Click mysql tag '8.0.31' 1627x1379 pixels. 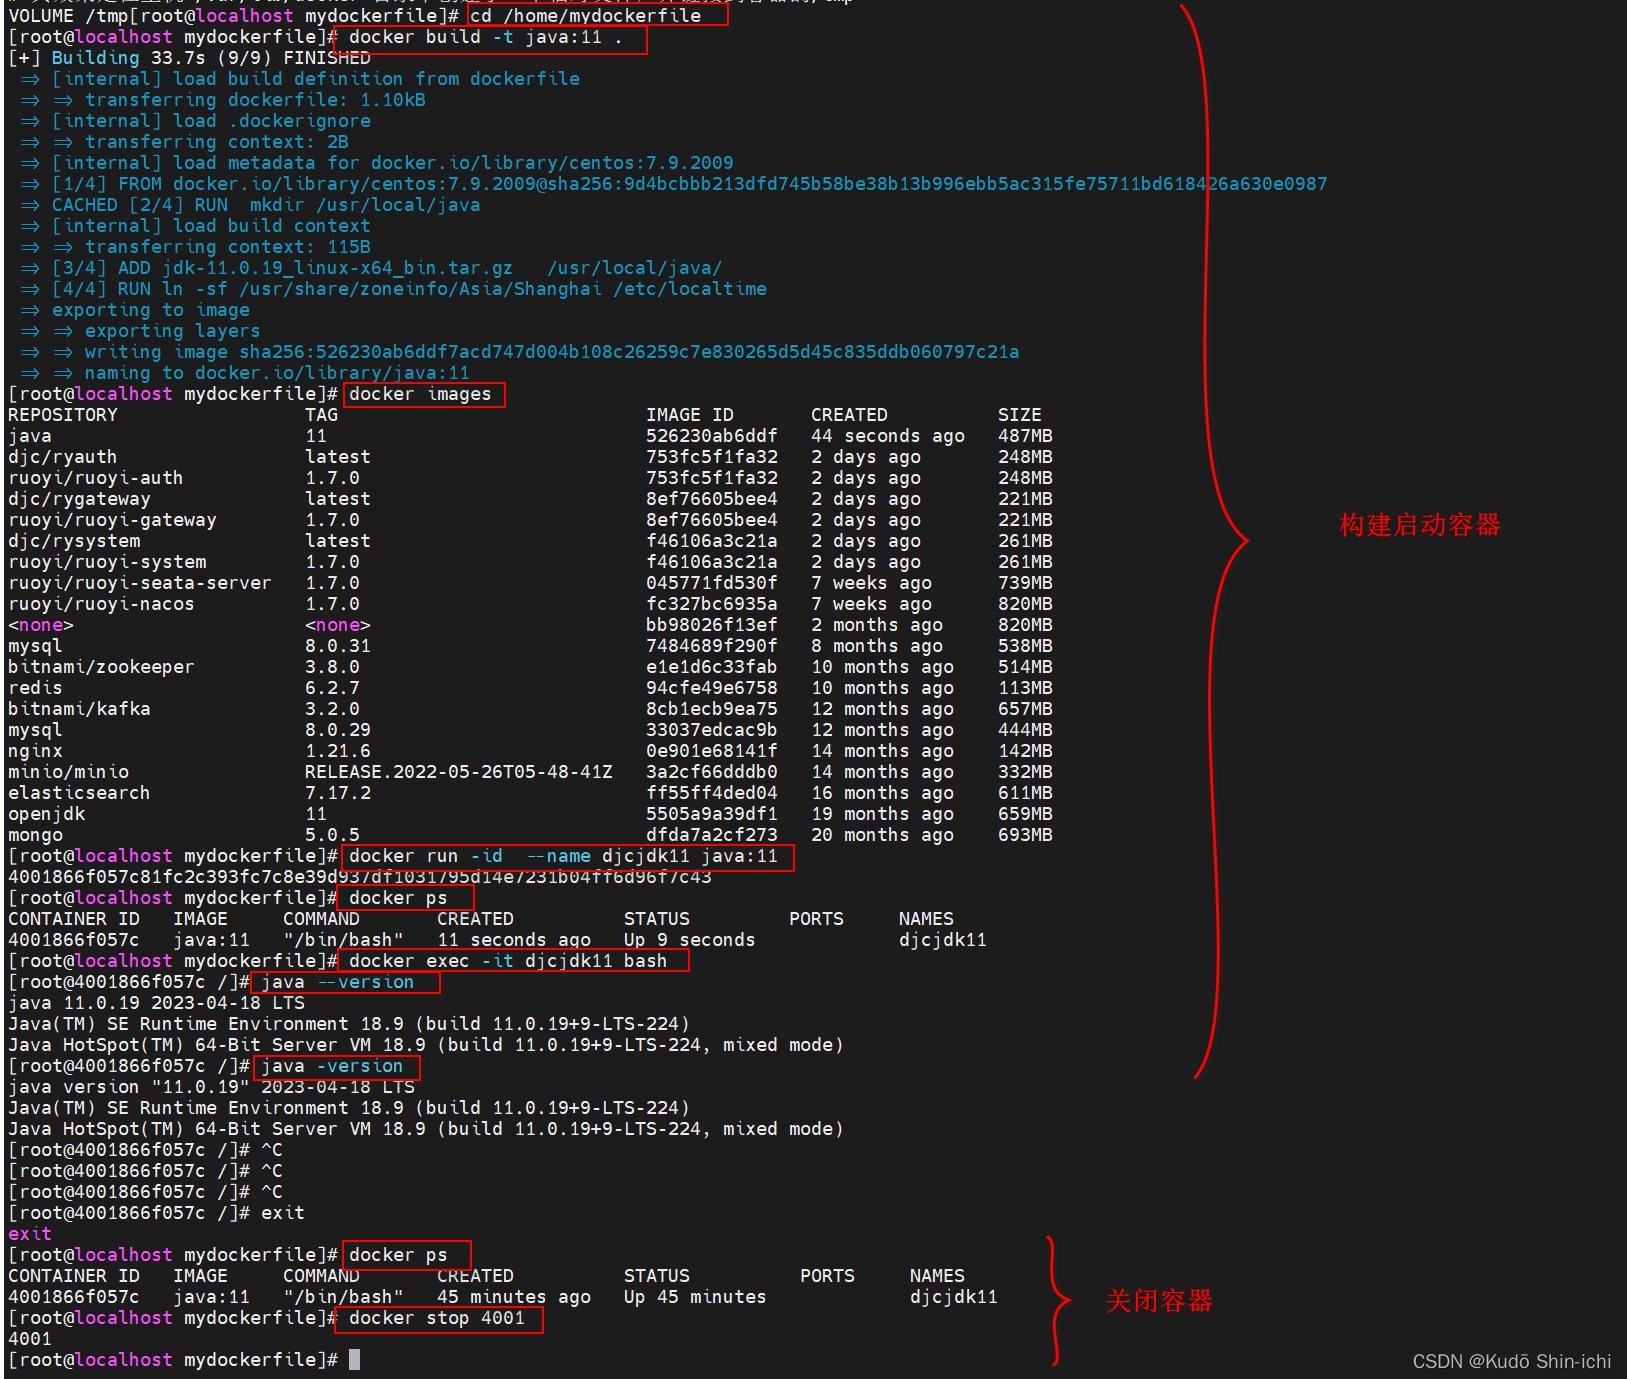tap(338, 646)
